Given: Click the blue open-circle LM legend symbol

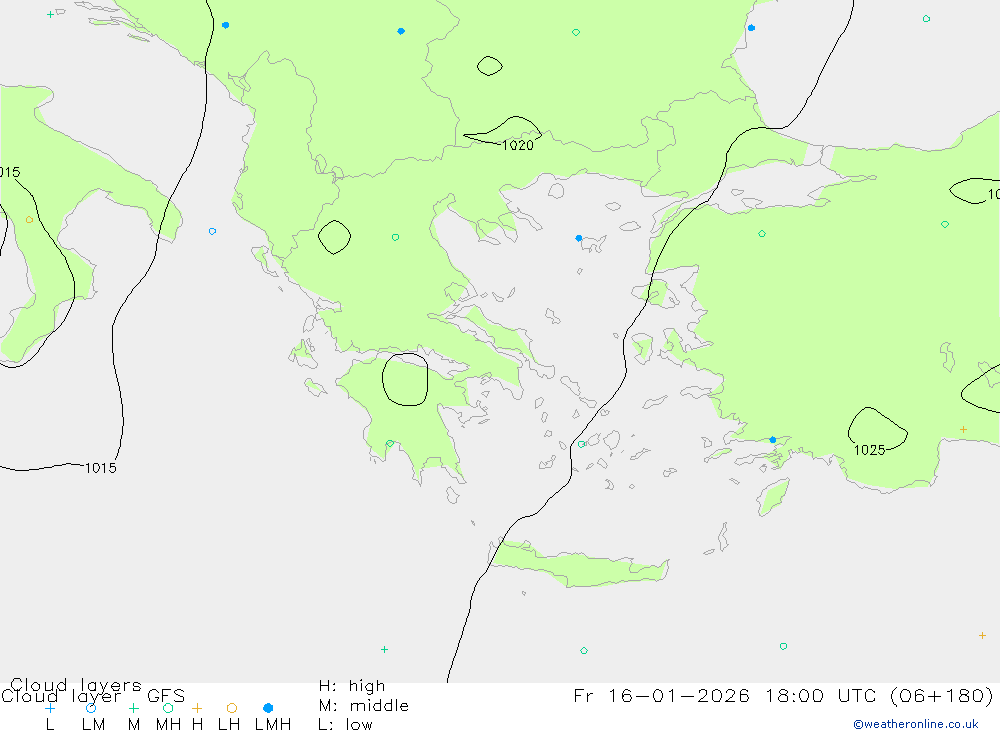Looking at the screenshot, I should click(91, 708).
